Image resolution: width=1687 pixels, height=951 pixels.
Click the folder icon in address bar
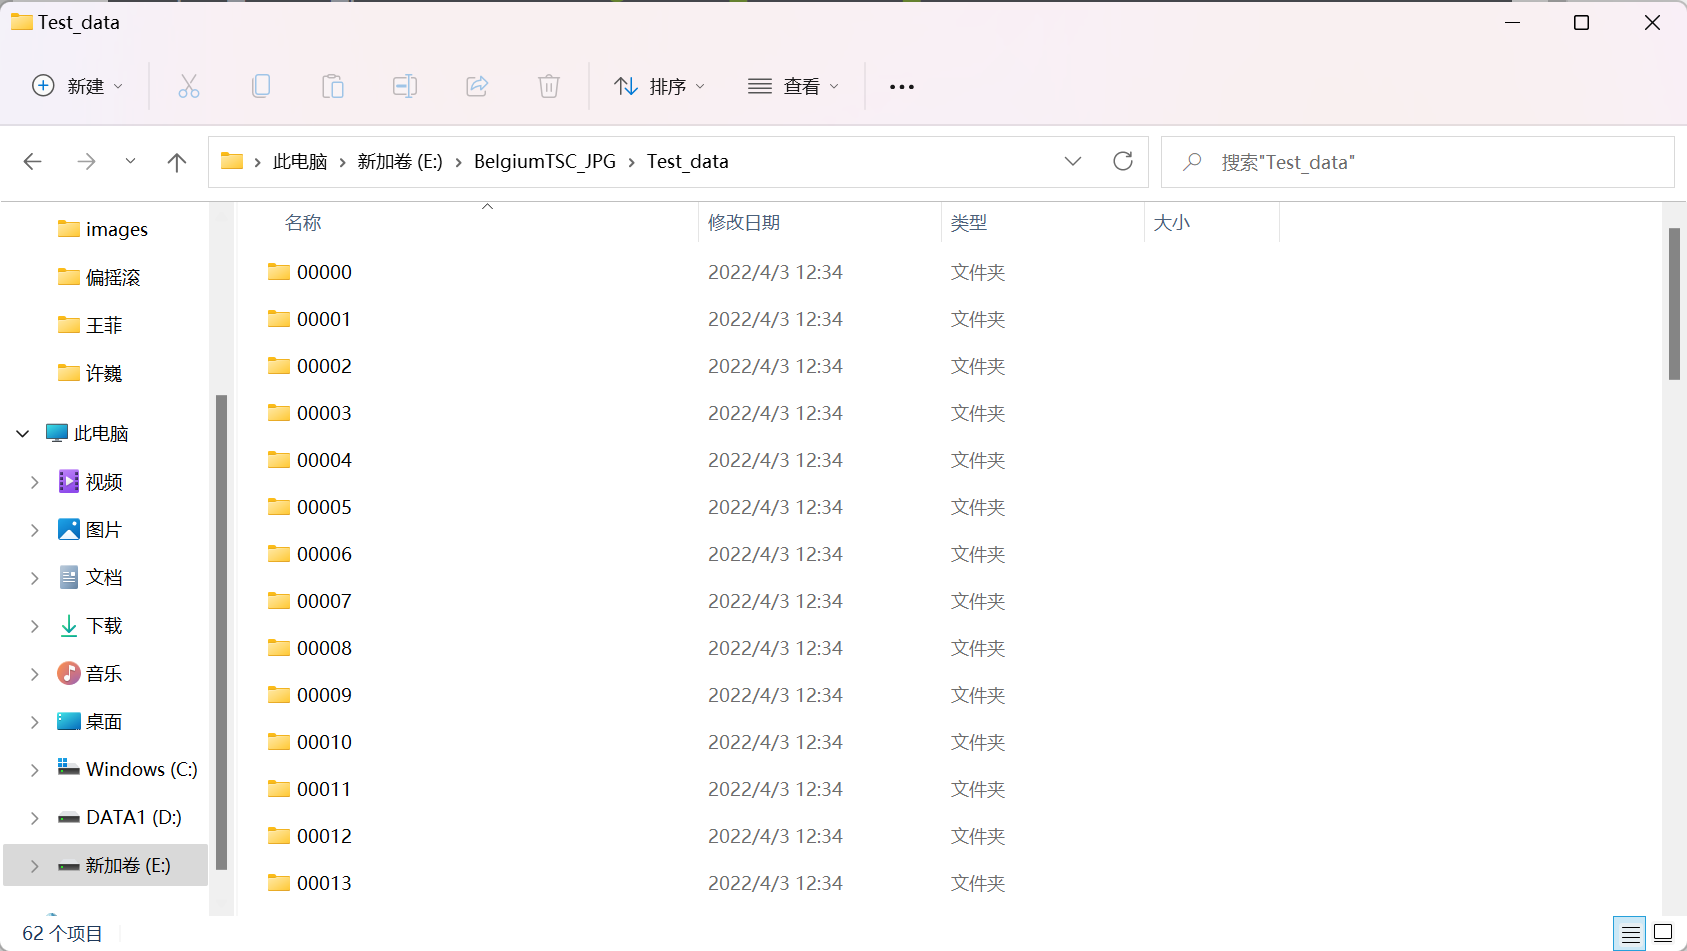tap(232, 161)
